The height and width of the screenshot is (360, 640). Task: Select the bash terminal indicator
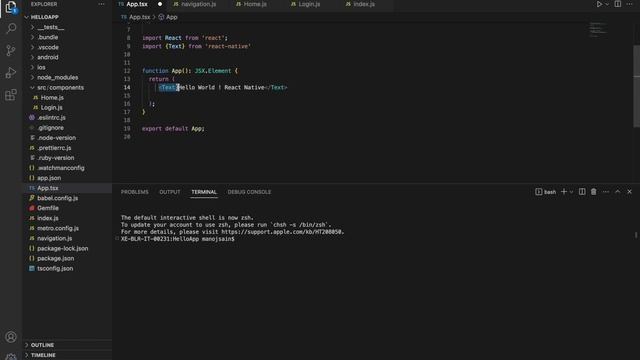pyautogui.click(x=546, y=192)
